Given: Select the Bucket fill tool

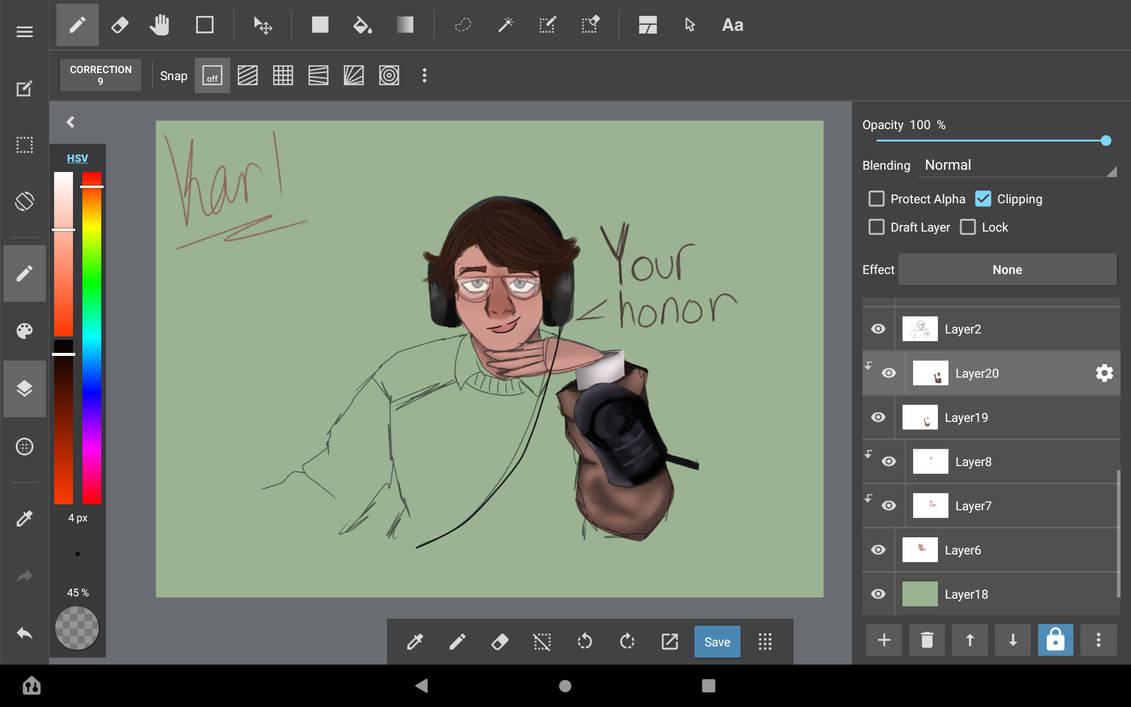Looking at the screenshot, I should click(x=362, y=25).
